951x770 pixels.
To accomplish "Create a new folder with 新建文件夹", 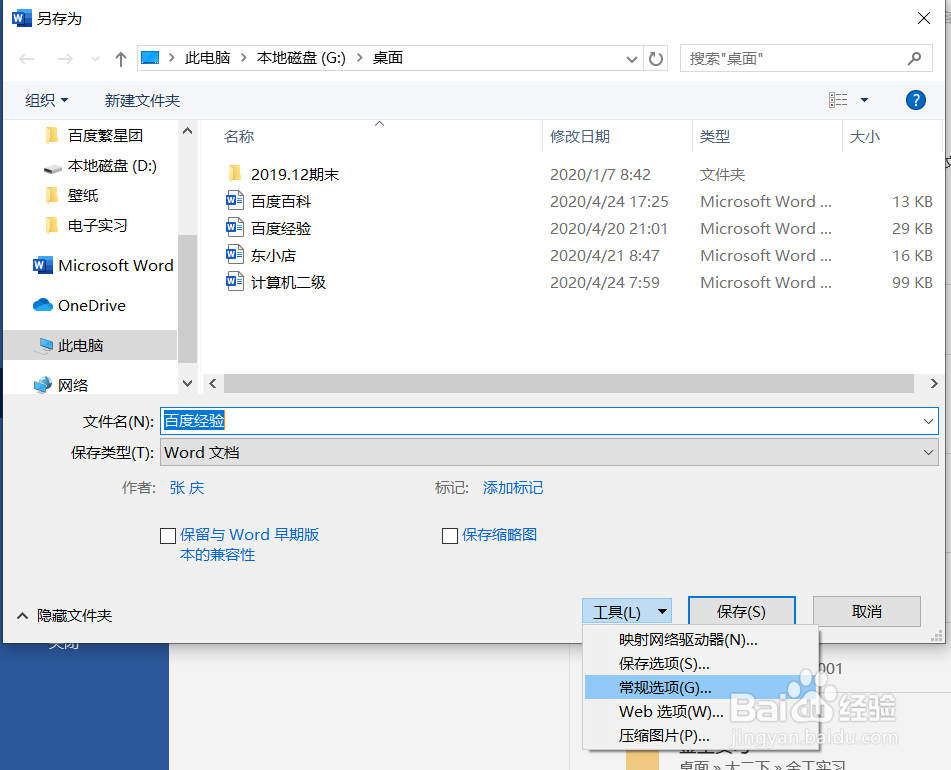I will click(x=142, y=100).
